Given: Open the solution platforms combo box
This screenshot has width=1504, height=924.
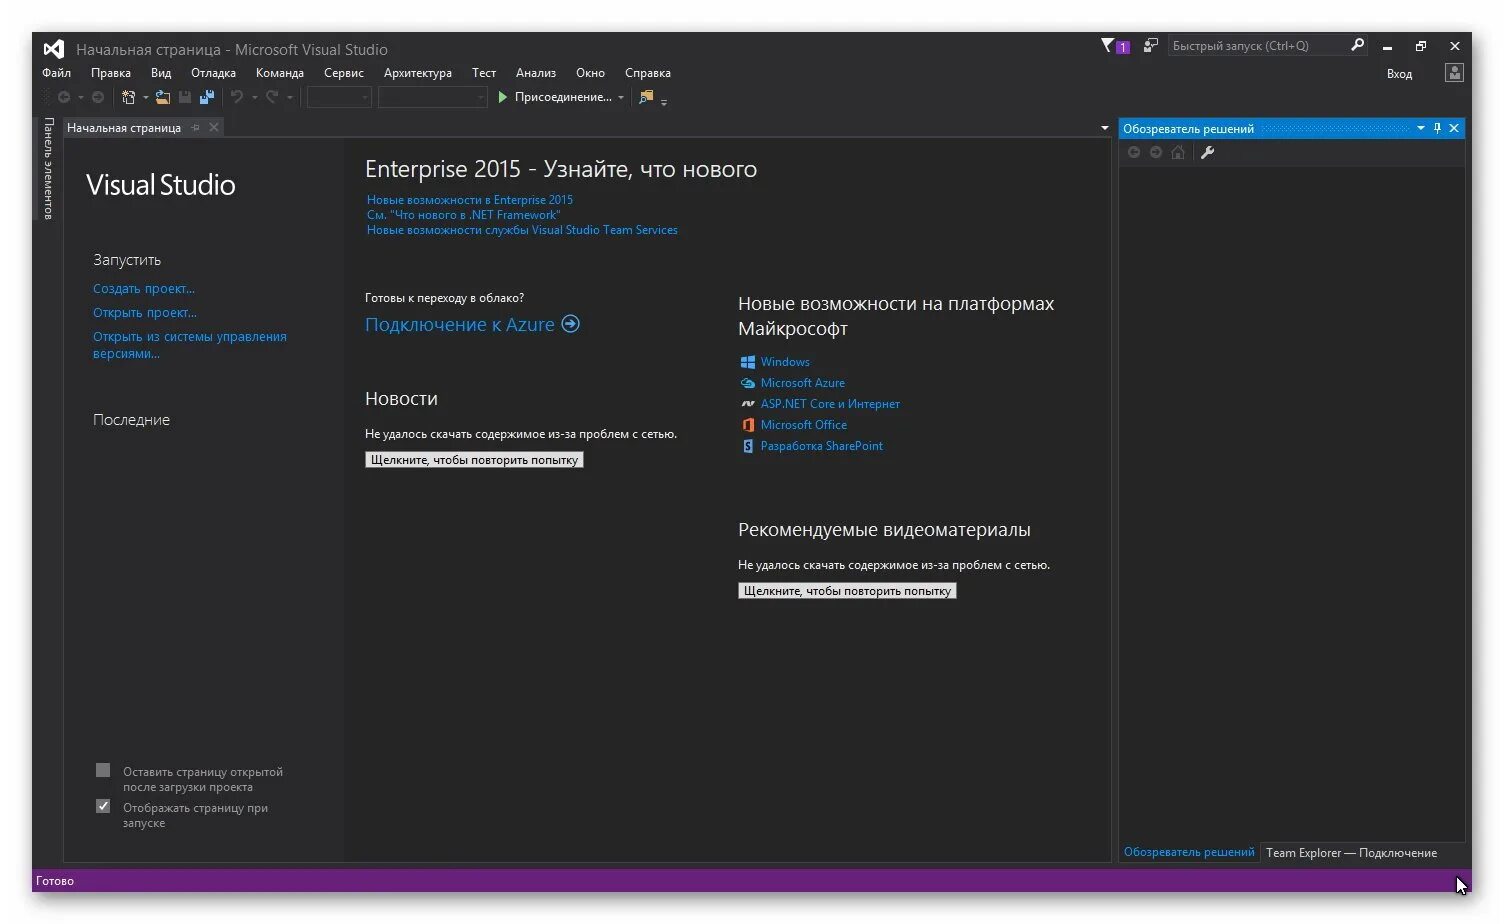Looking at the screenshot, I should click(x=432, y=97).
